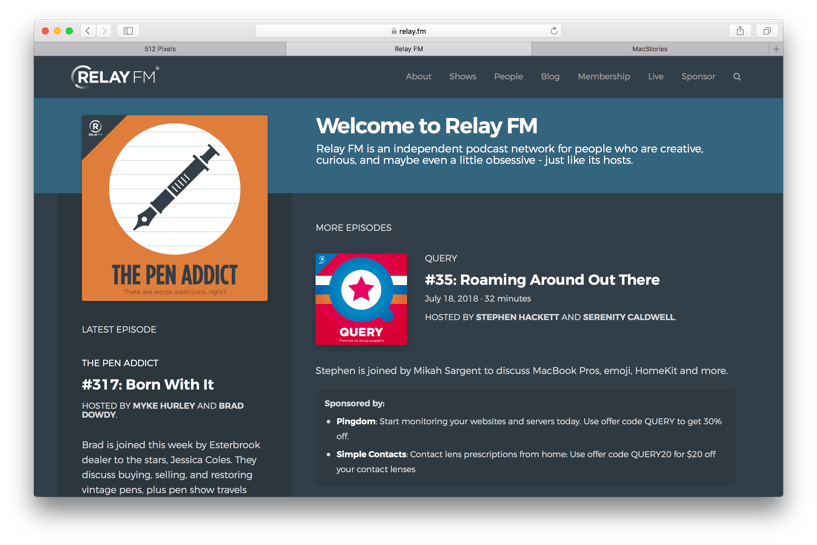Open the Shows navigation link
The height and width of the screenshot is (545, 817).
463,77
